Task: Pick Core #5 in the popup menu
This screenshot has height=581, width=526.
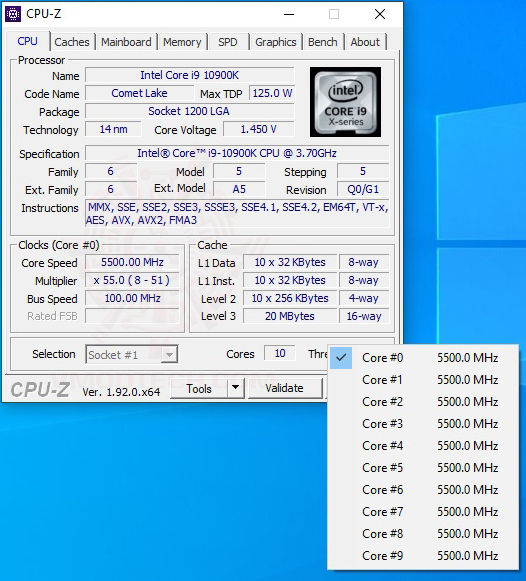Action: click(x=423, y=468)
